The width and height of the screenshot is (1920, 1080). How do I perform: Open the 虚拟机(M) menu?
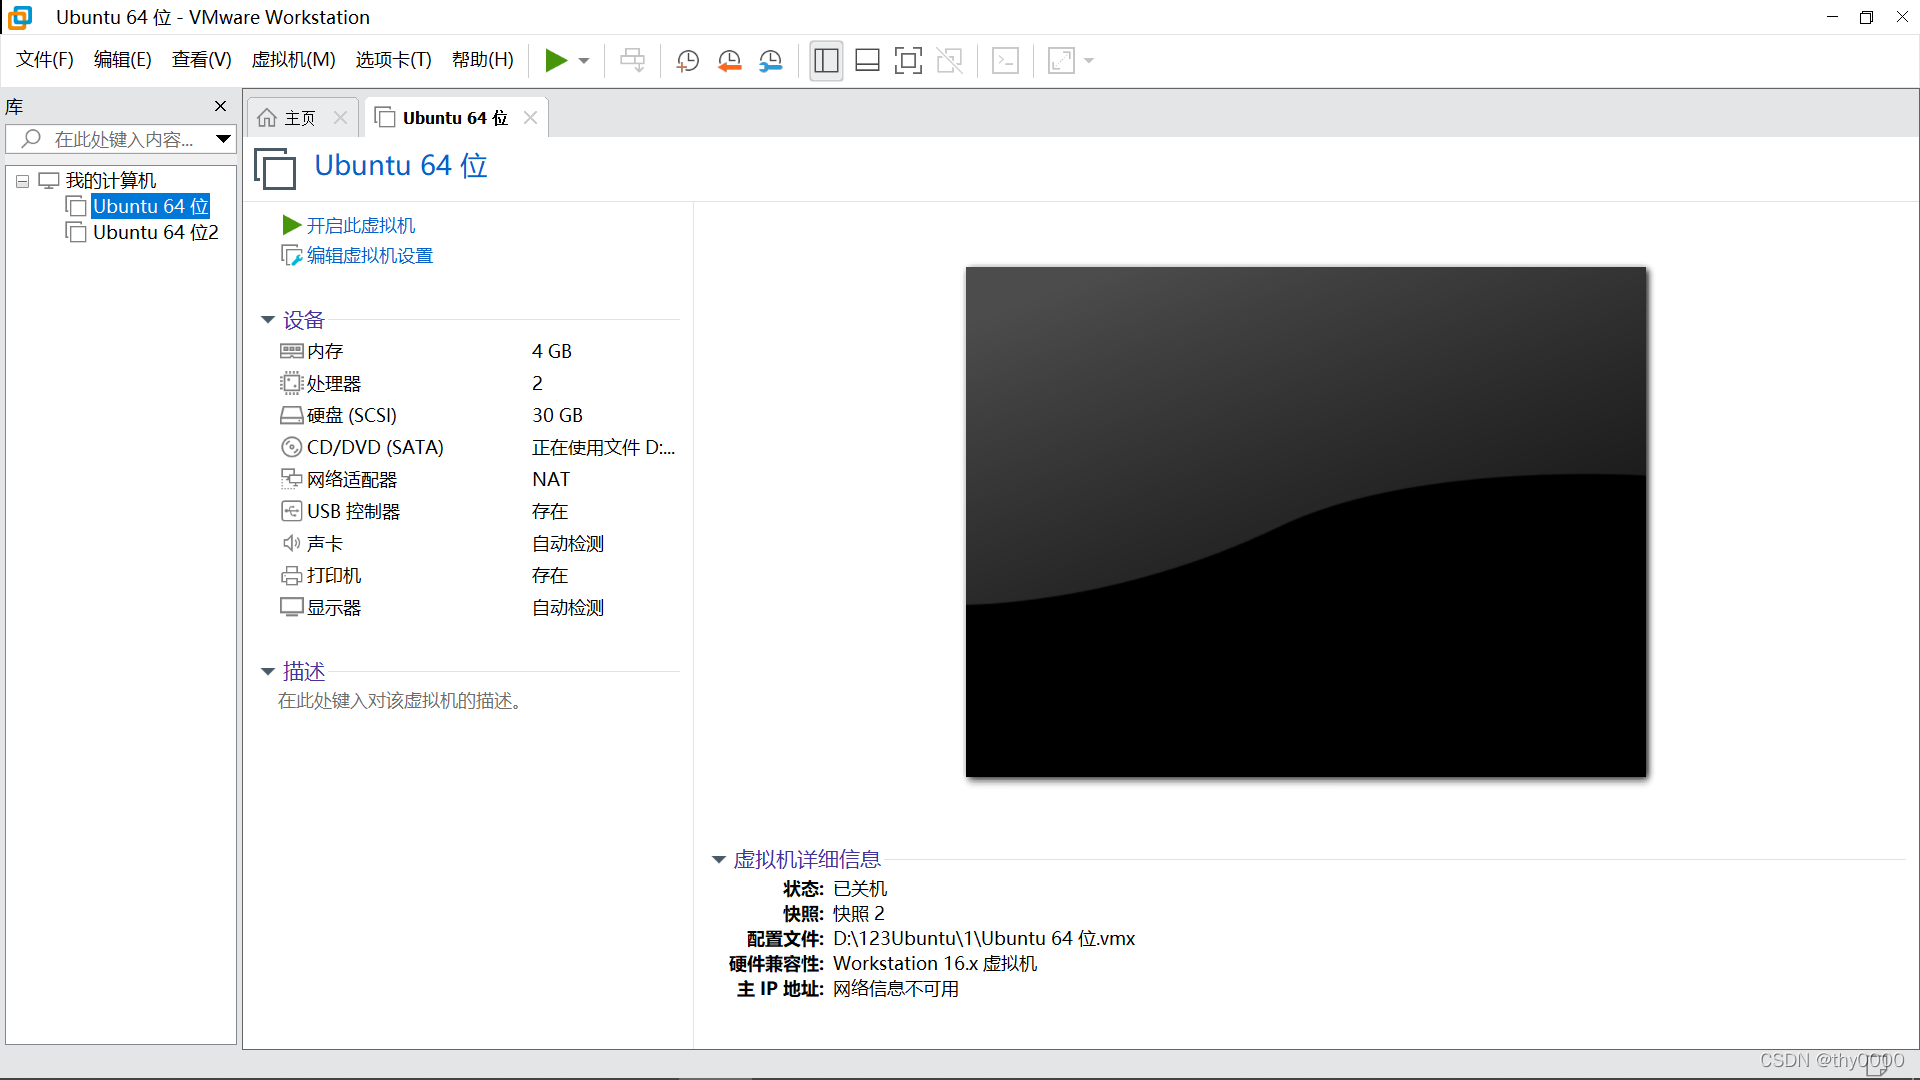[x=293, y=59]
